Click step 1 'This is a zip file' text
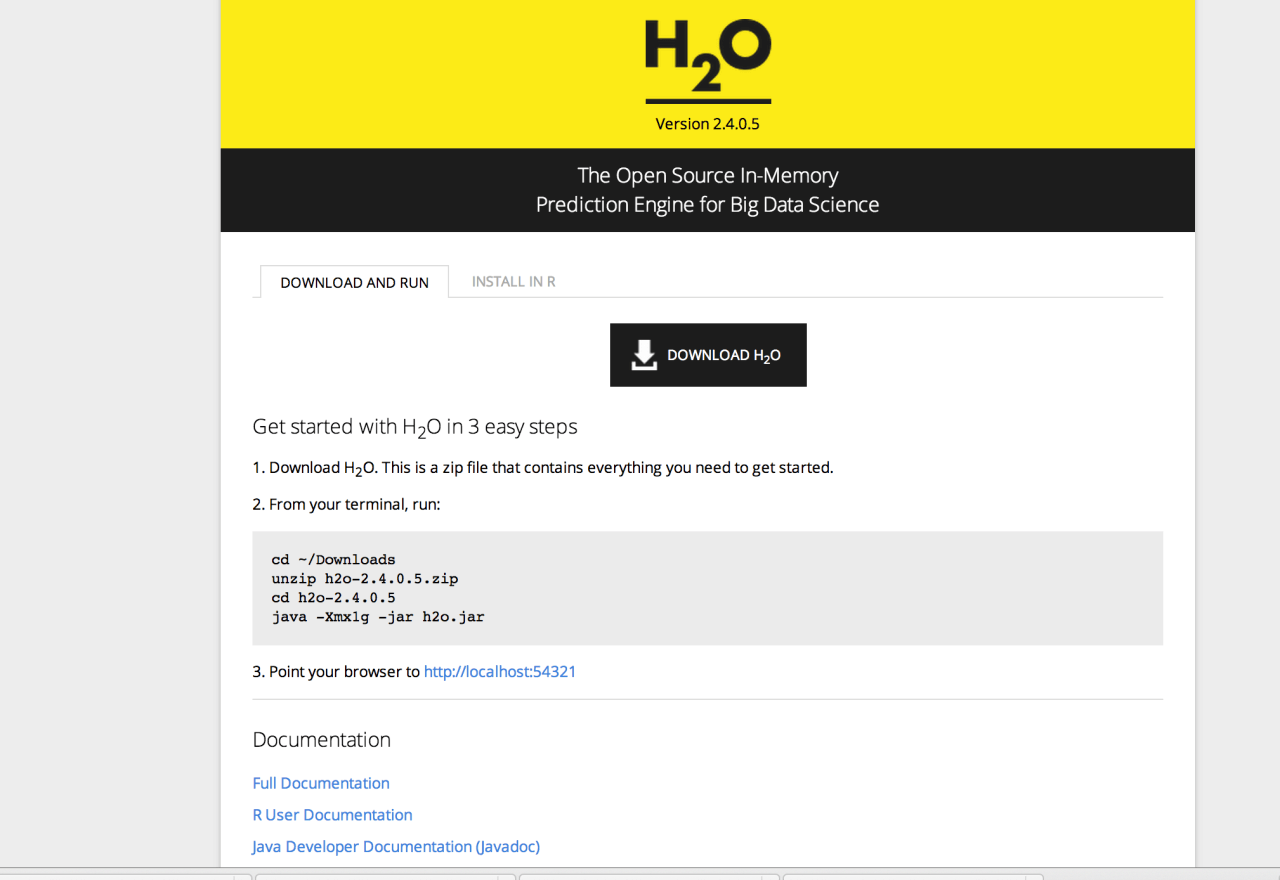1280x880 pixels. [608, 468]
